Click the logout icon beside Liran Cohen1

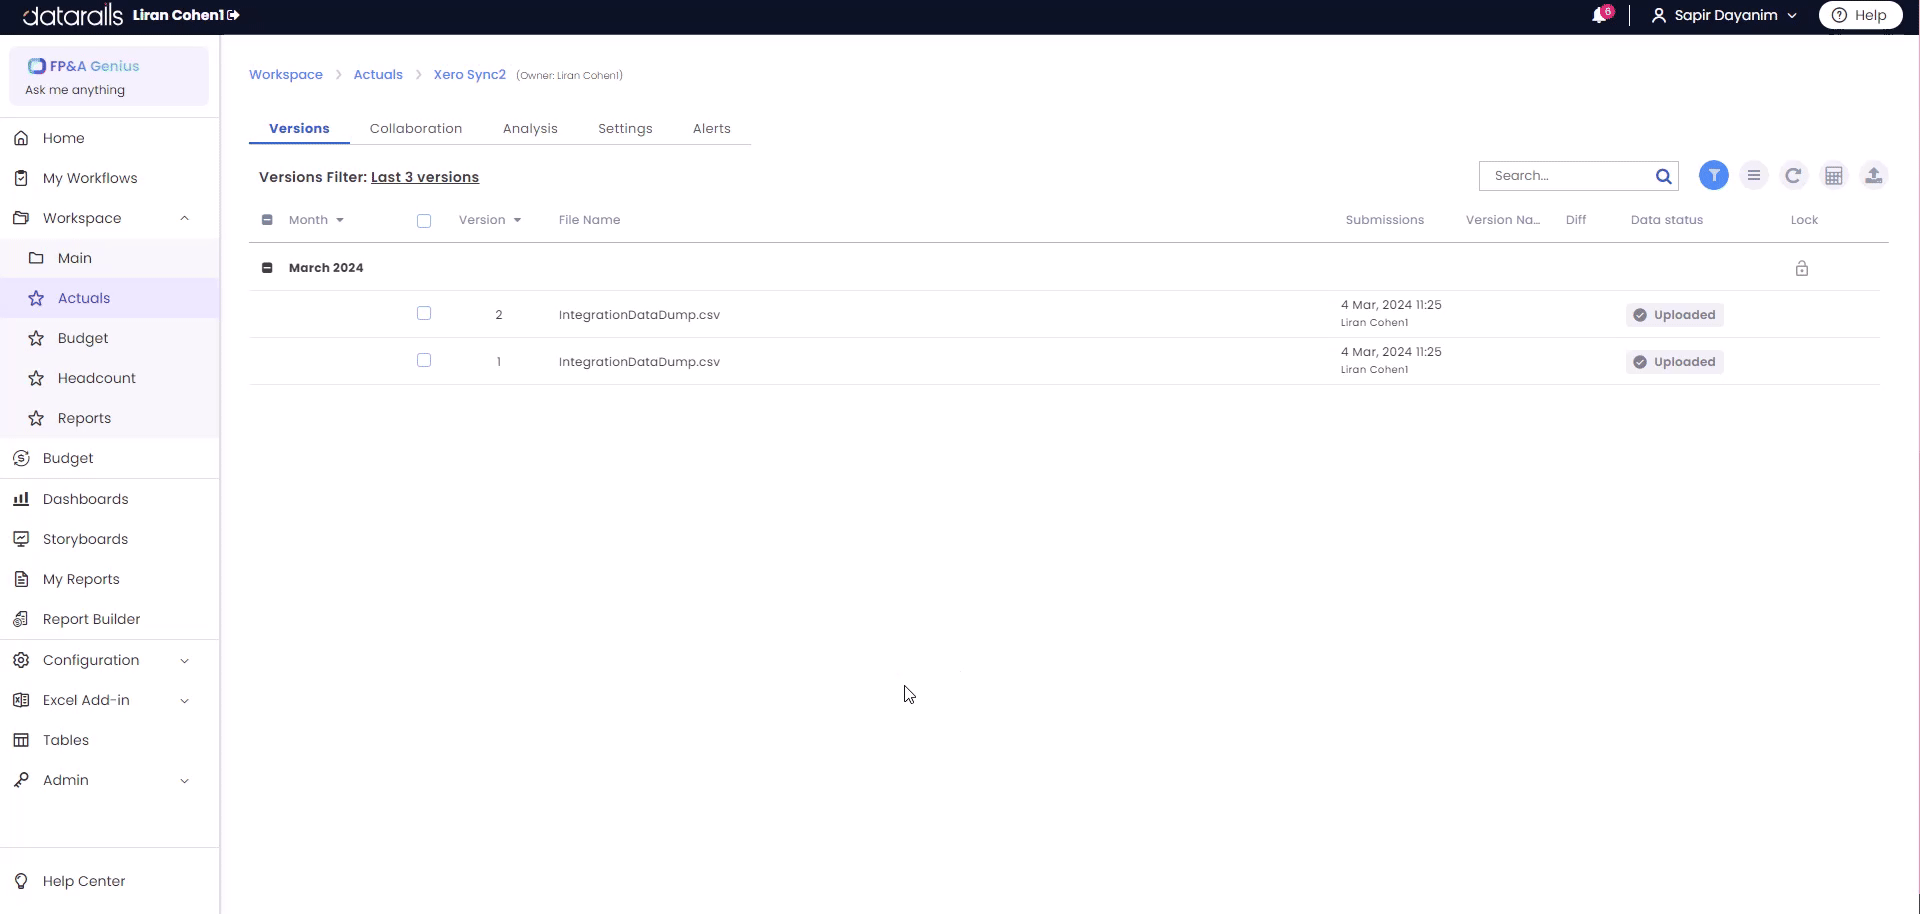pyautogui.click(x=234, y=15)
